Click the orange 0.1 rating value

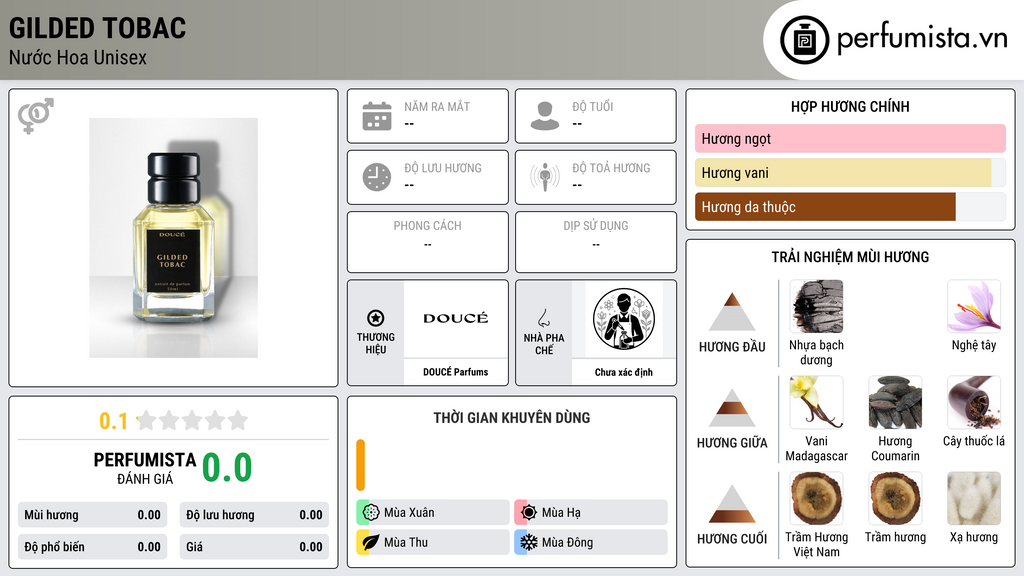[114, 421]
